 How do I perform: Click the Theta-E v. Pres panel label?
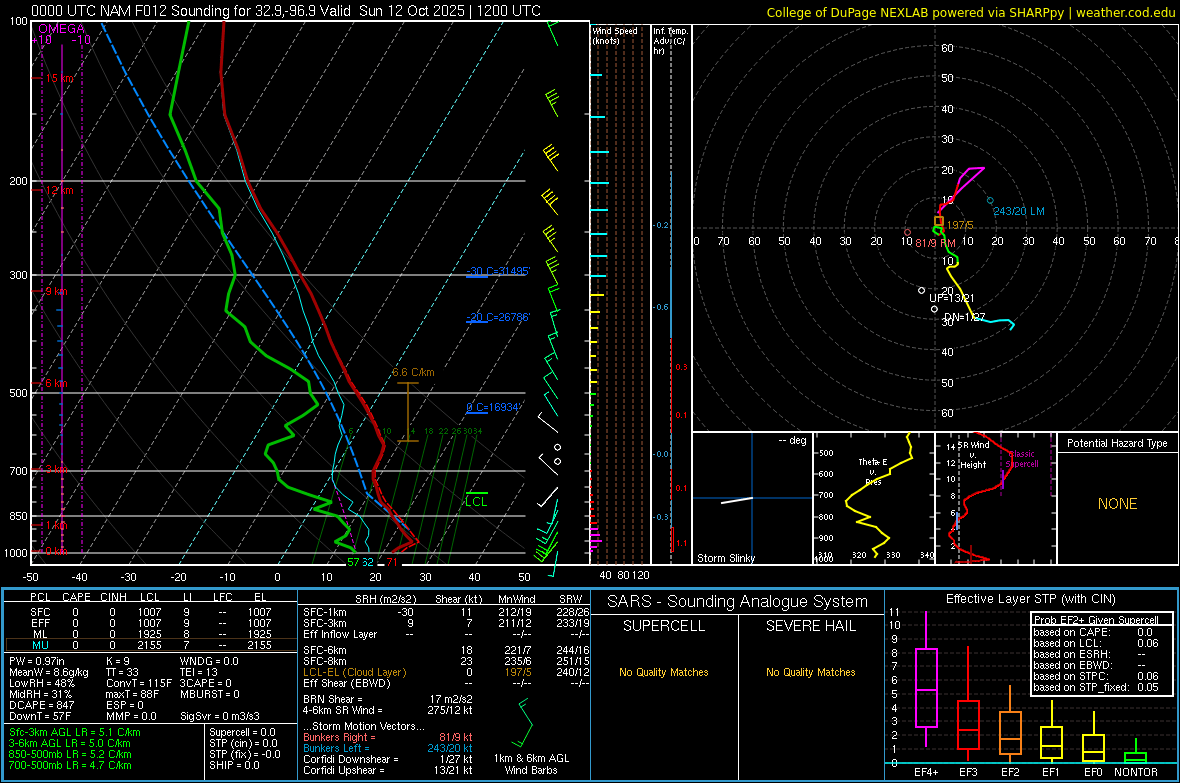pos(873,471)
